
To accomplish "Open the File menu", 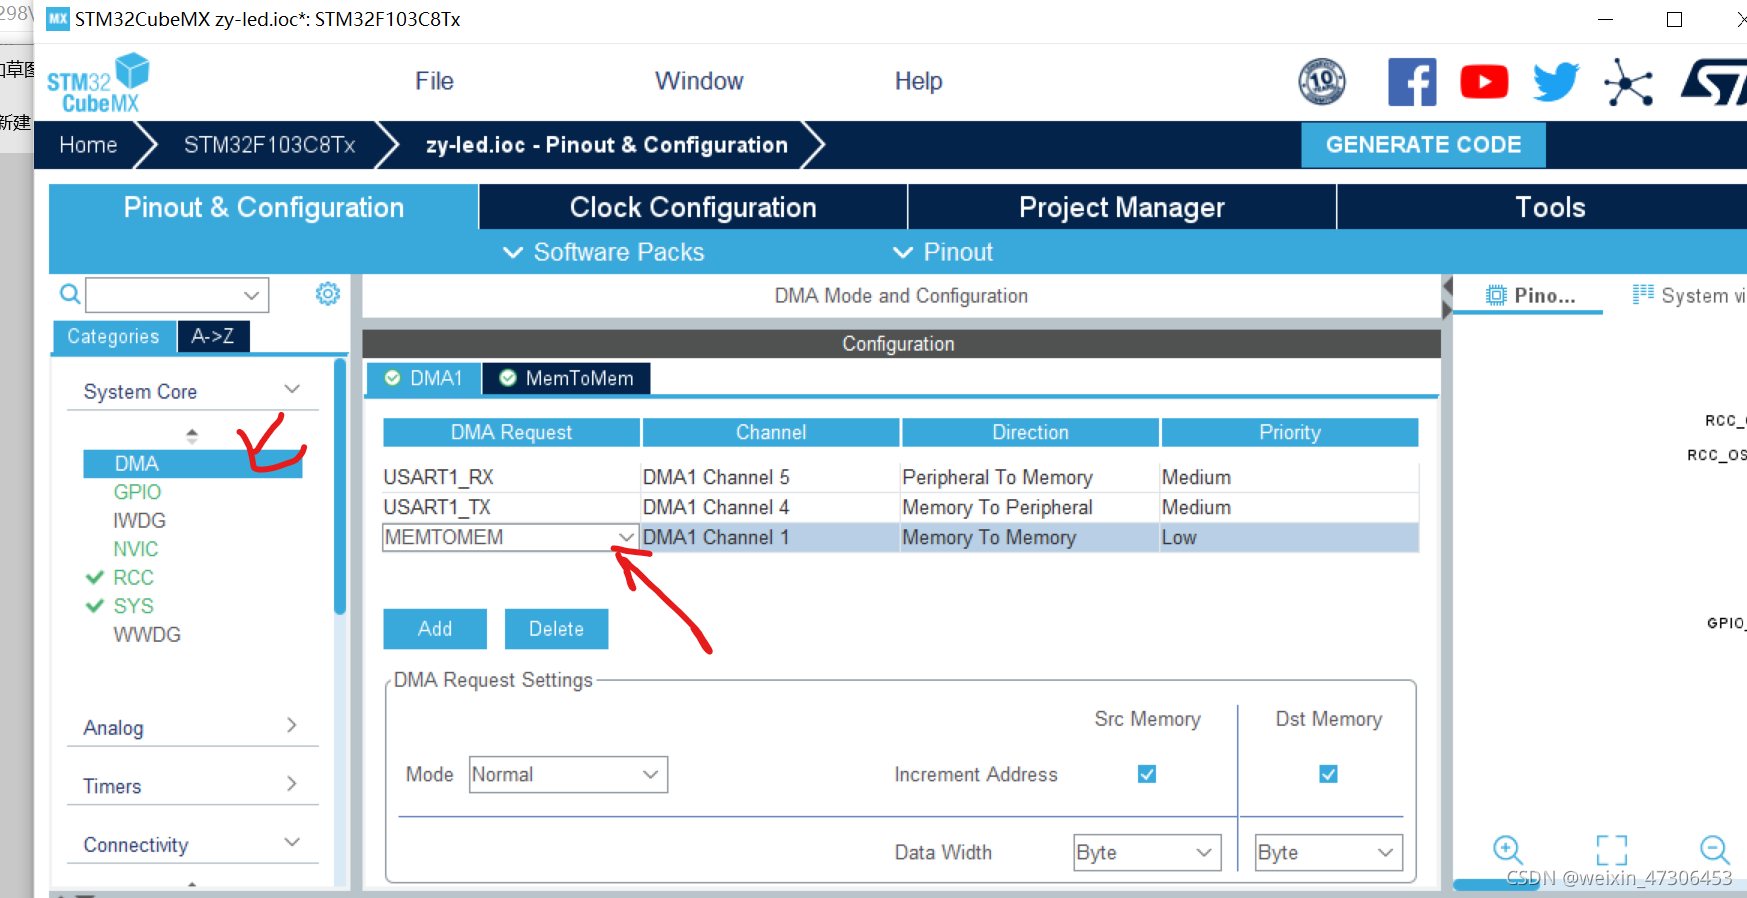I will [x=434, y=81].
